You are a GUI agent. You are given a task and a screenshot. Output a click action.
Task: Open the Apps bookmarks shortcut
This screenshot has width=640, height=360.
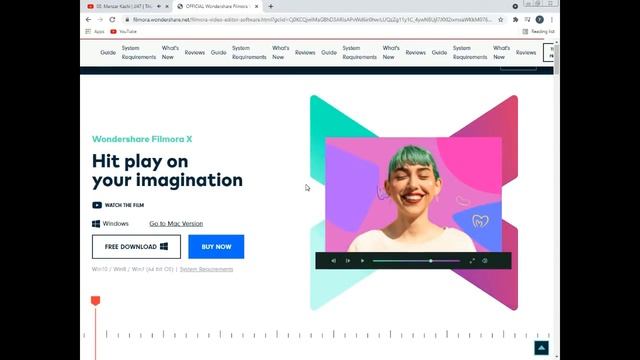pos(95,31)
